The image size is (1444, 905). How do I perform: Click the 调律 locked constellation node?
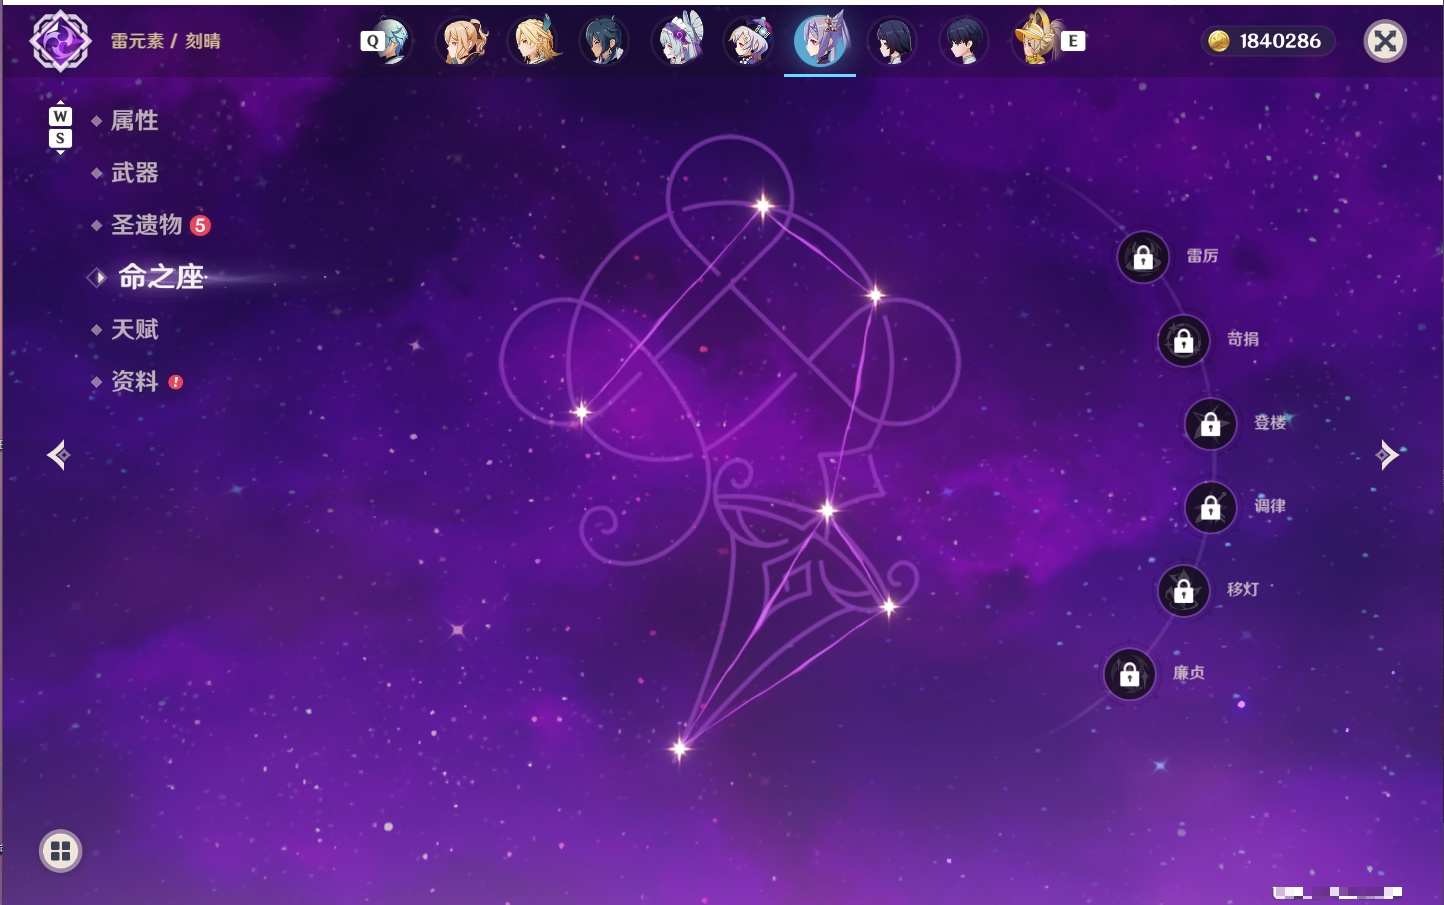1211,507
